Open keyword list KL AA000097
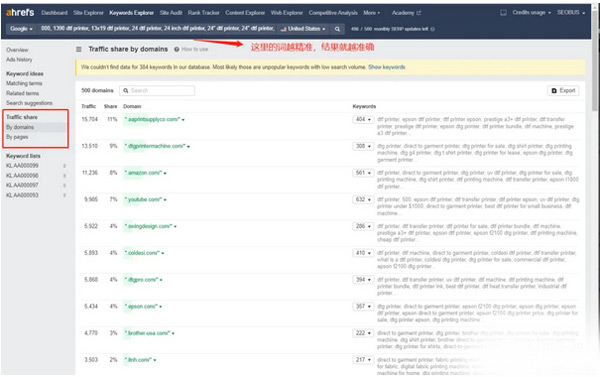This screenshot has height=377, width=600. tap(22, 185)
